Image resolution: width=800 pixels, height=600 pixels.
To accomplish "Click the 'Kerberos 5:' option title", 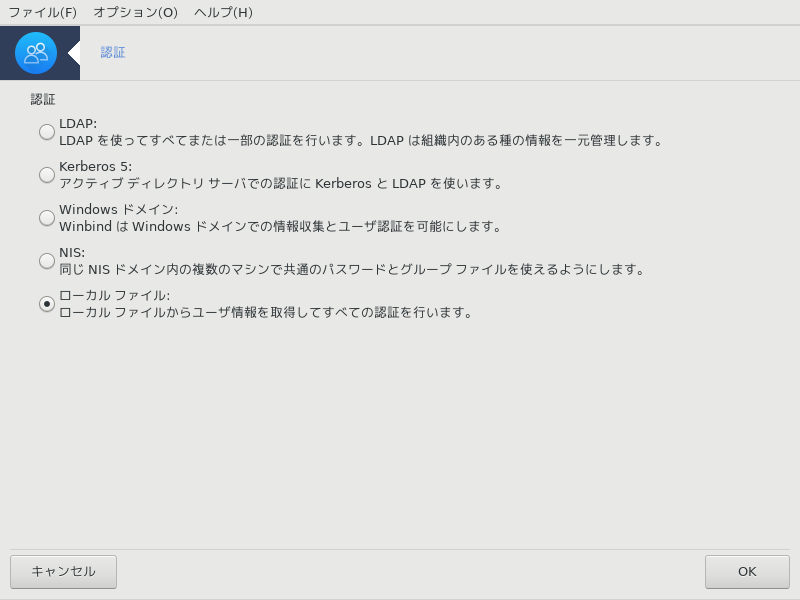I will [x=95, y=166].
